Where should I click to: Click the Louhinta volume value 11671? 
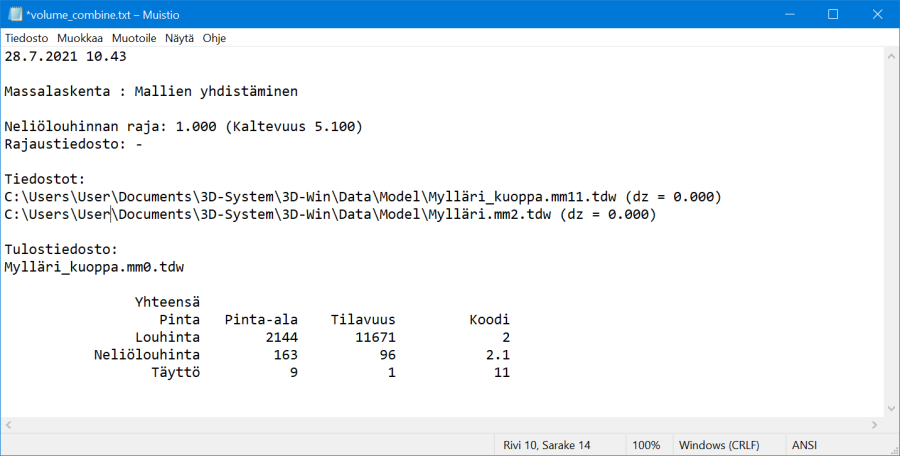(376, 337)
